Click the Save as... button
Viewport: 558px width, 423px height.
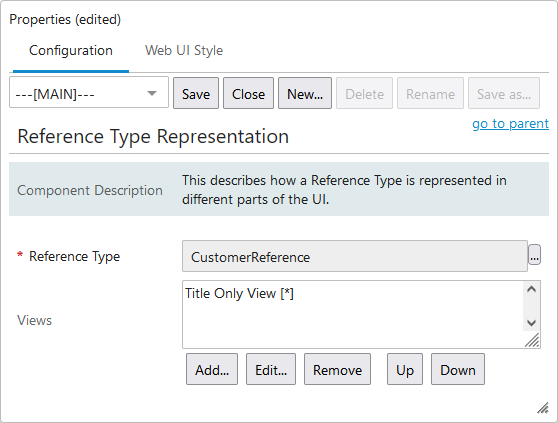[504, 93]
